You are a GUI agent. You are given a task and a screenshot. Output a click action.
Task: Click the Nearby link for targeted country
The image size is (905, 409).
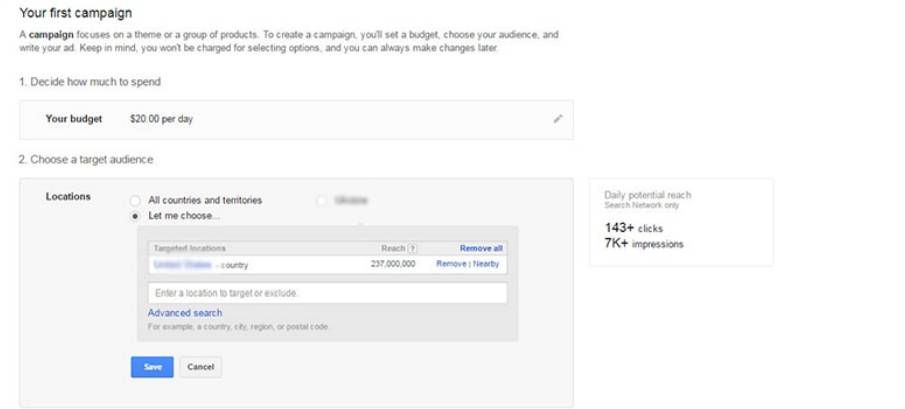pyautogui.click(x=487, y=265)
